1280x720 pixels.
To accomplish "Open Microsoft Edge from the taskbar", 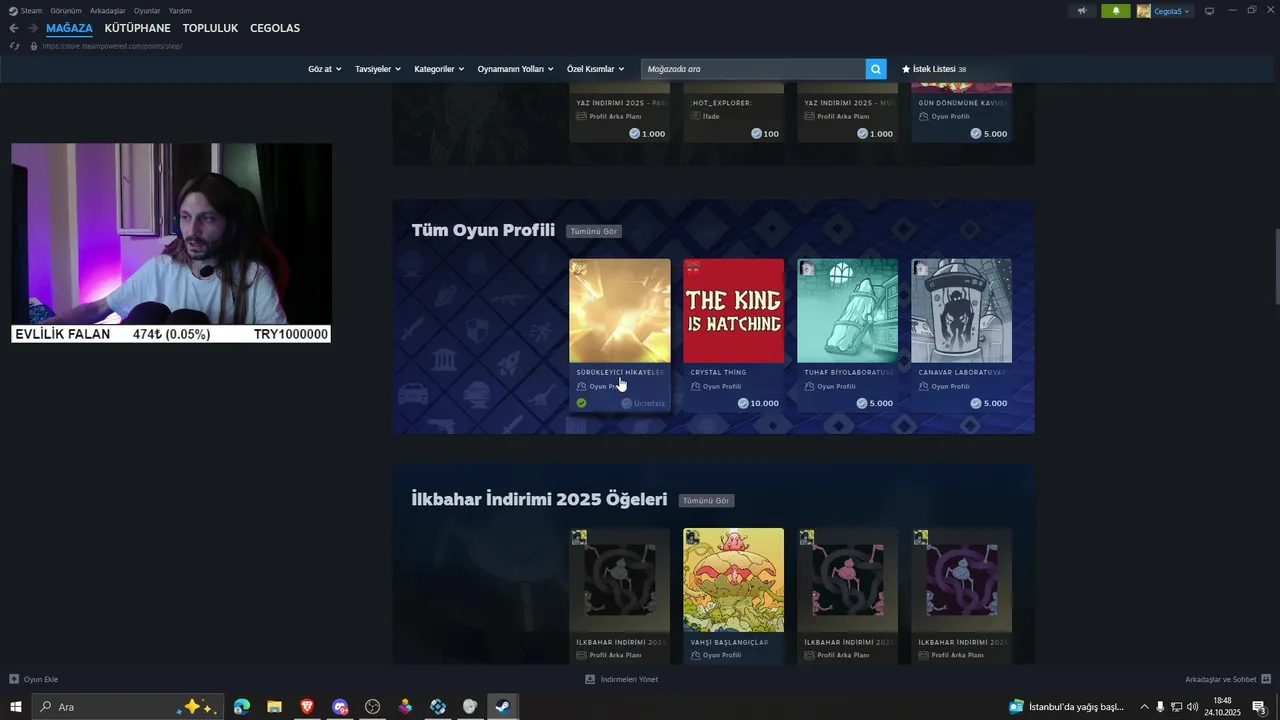I will tap(242, 707).
